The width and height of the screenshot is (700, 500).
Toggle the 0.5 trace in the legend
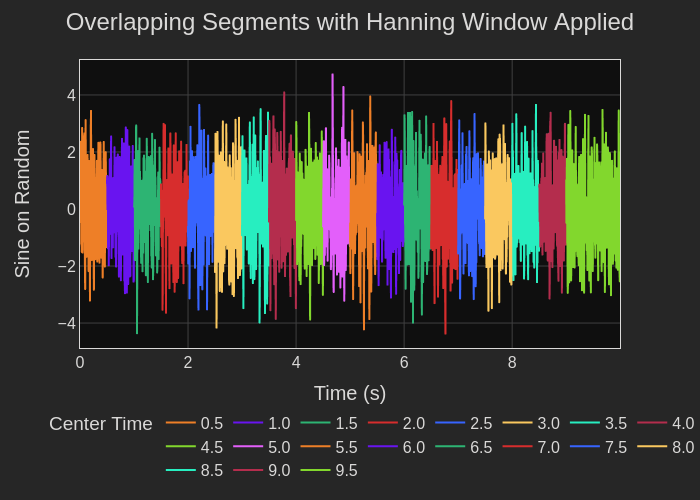click(x=211, y=423)
